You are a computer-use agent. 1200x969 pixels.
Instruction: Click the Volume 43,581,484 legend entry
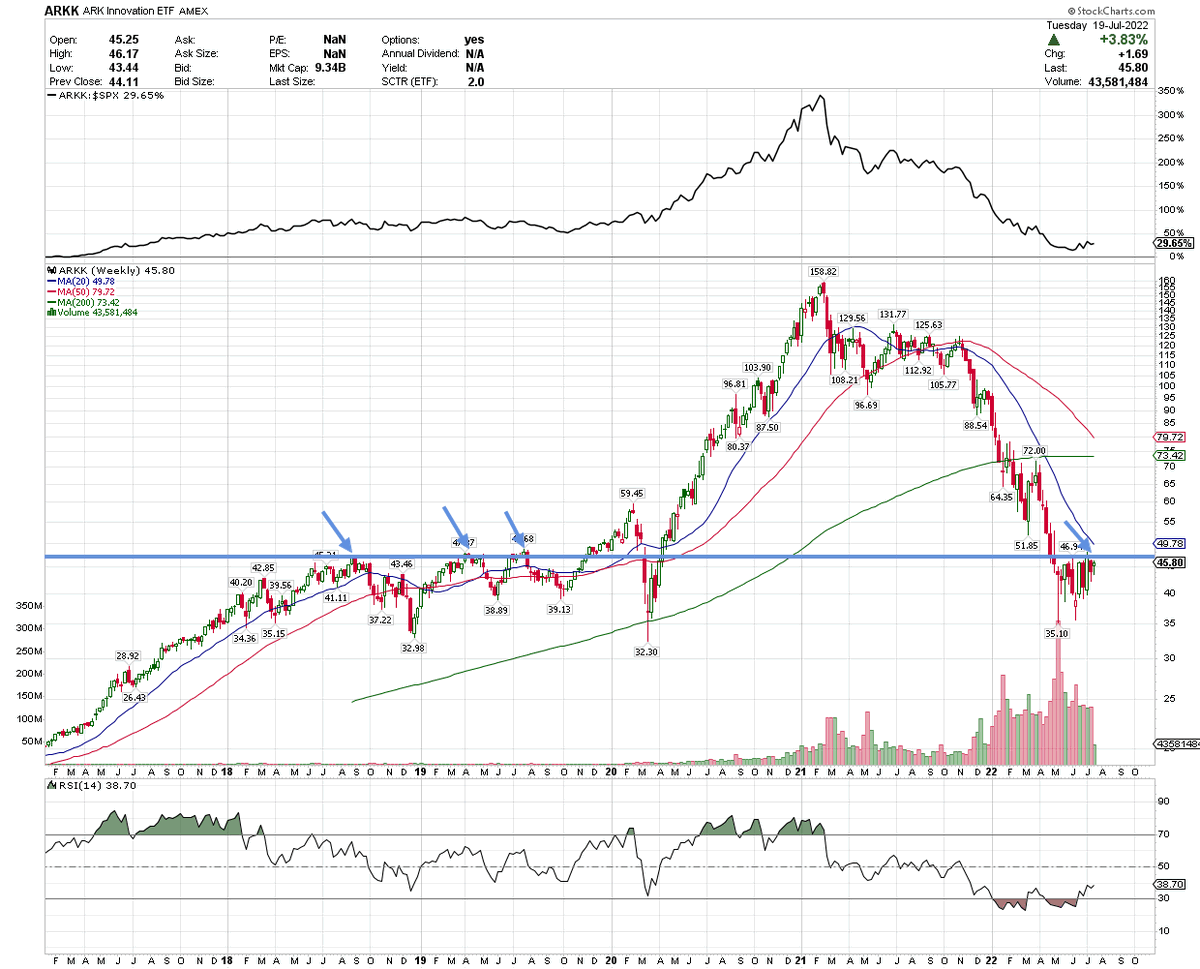pyautogui.click(x=91, y=311)
